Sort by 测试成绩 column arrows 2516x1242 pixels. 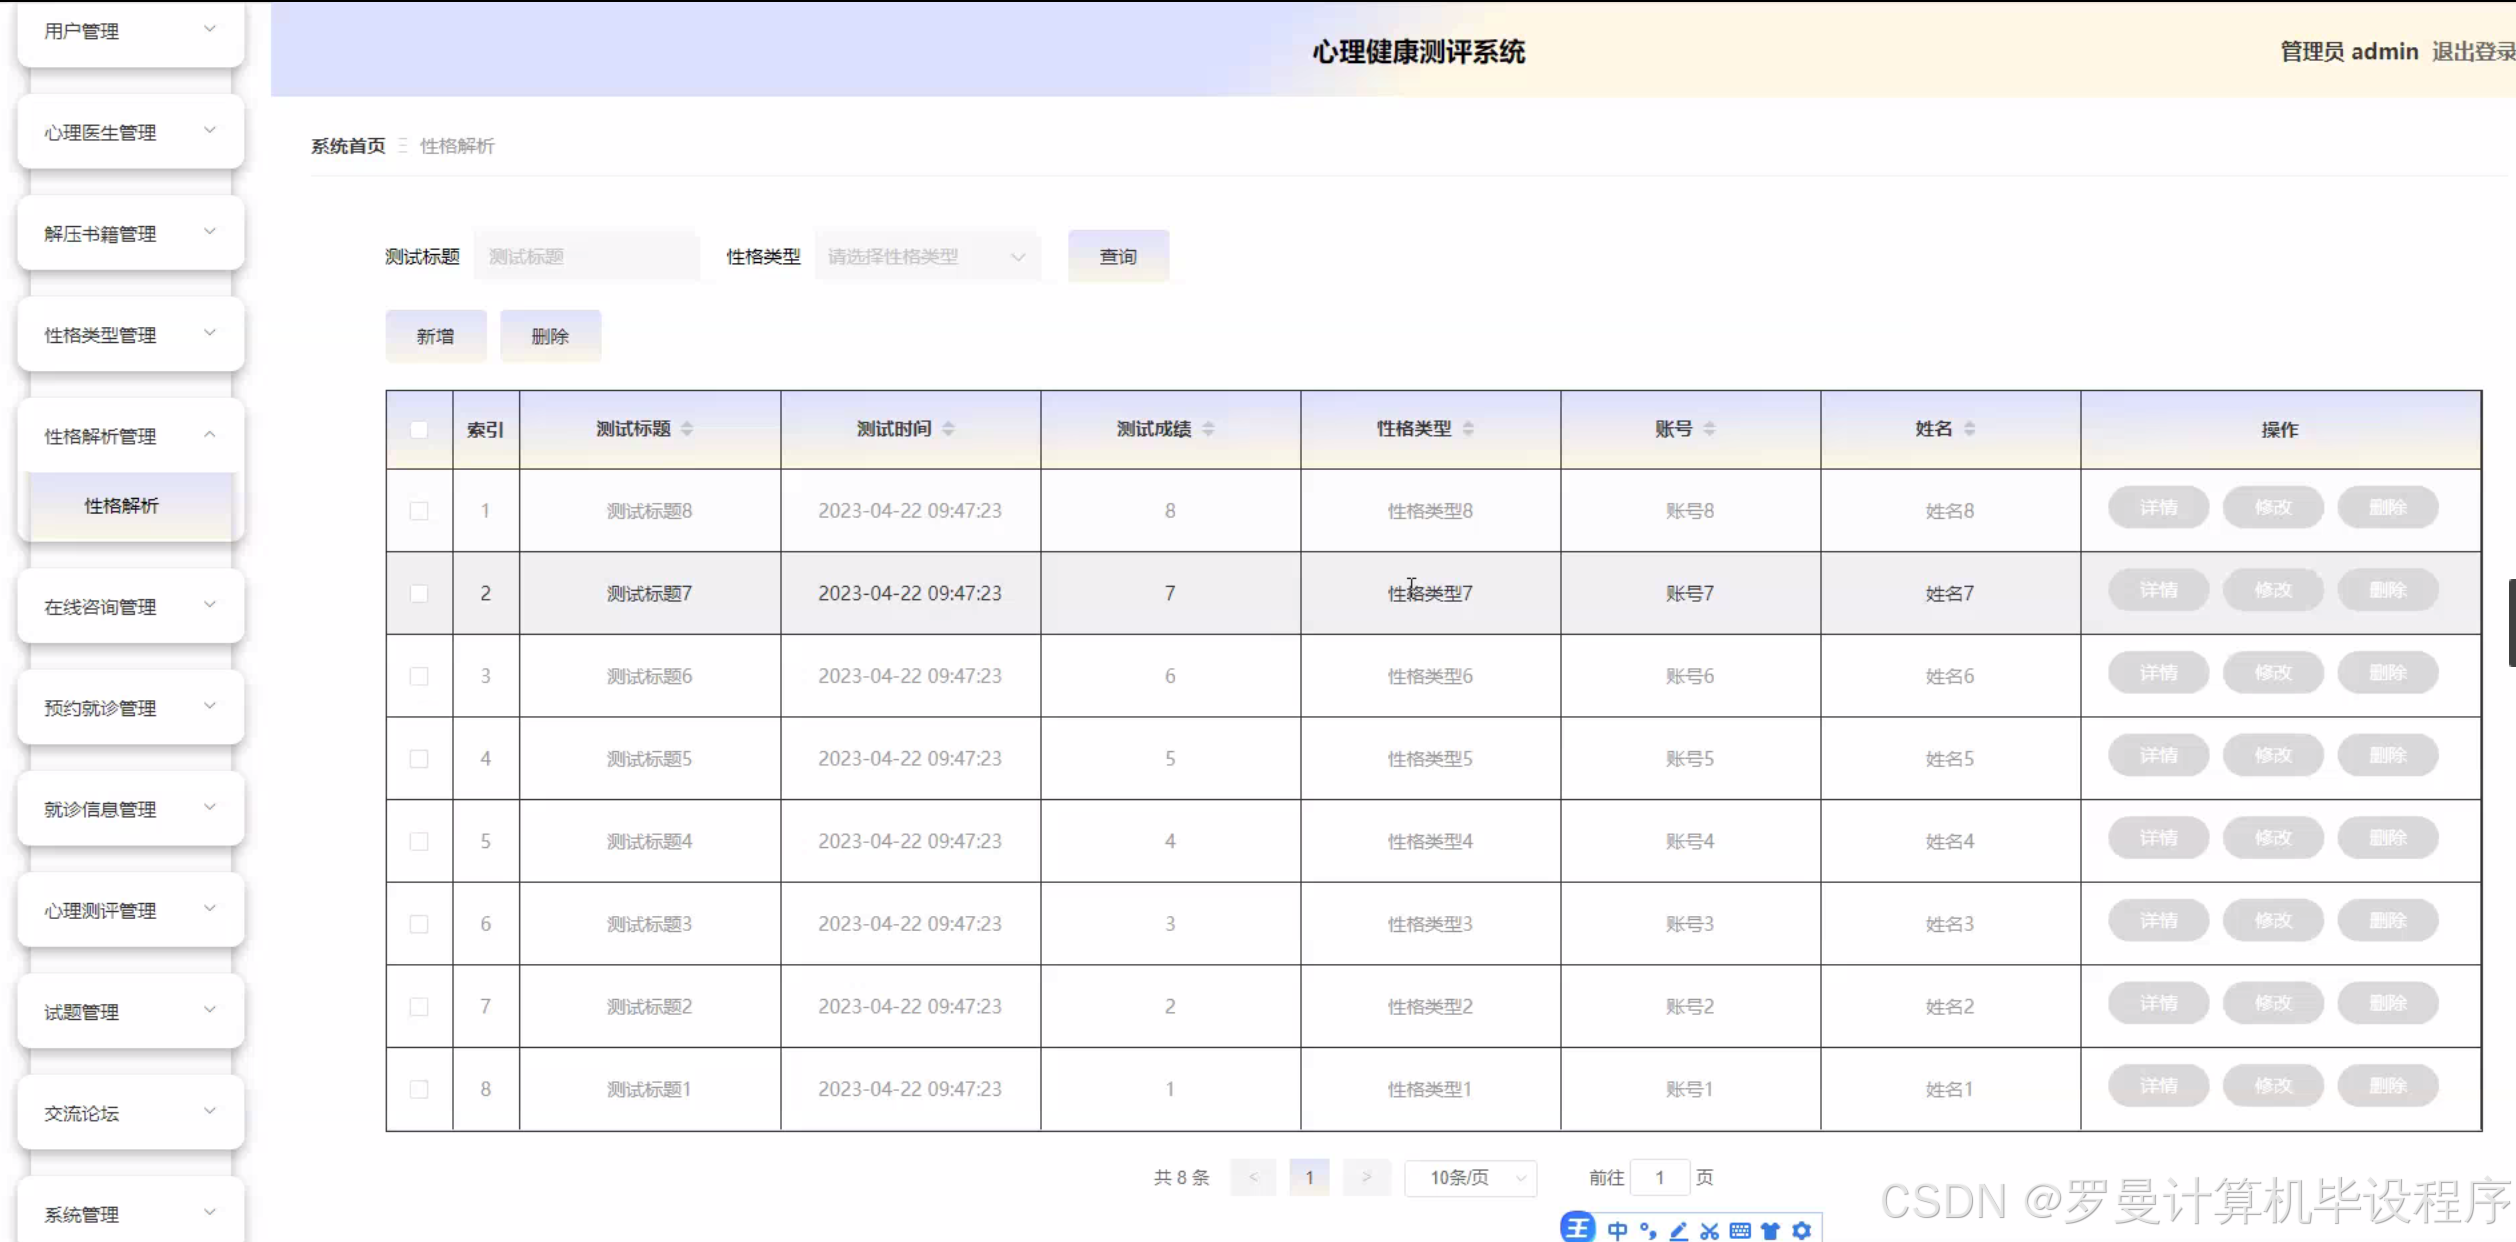(x=1208, y=429)
